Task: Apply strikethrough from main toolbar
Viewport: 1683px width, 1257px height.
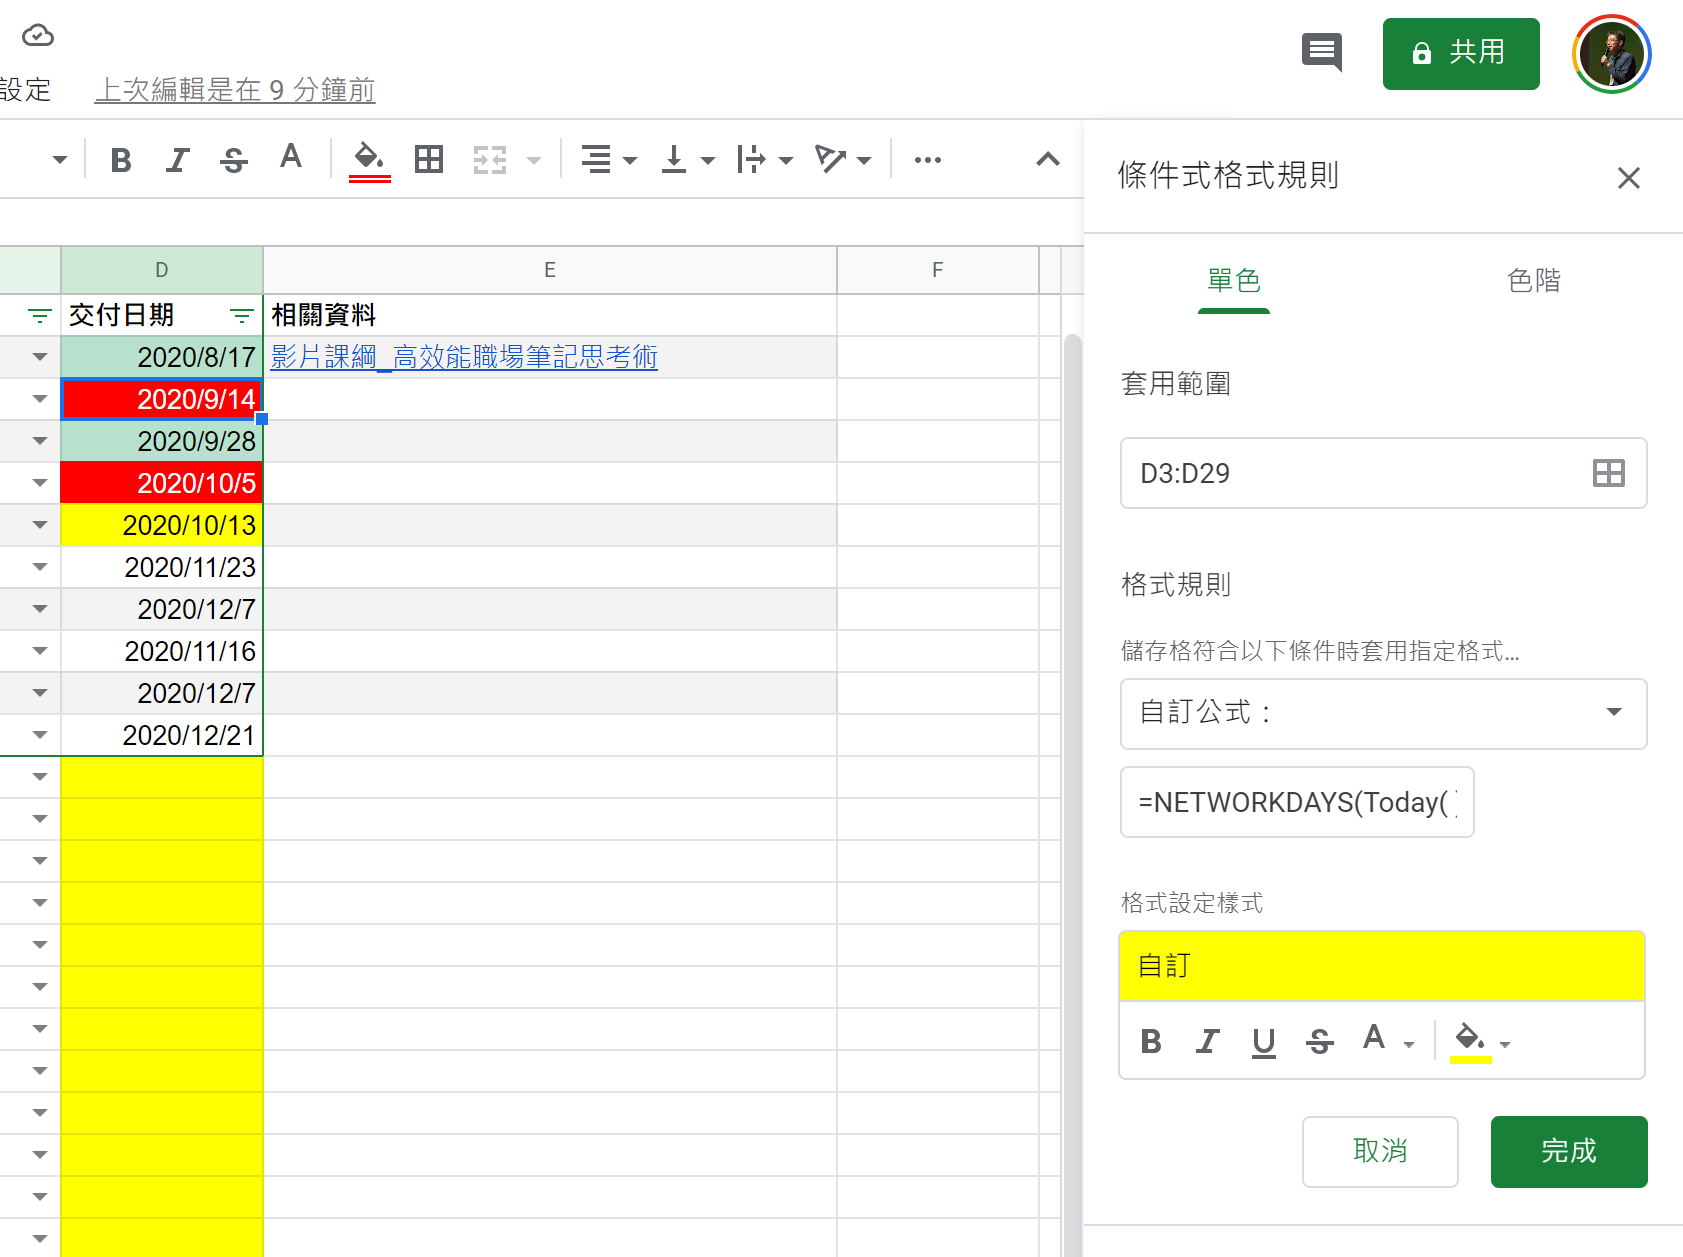Action: (234, 160)
